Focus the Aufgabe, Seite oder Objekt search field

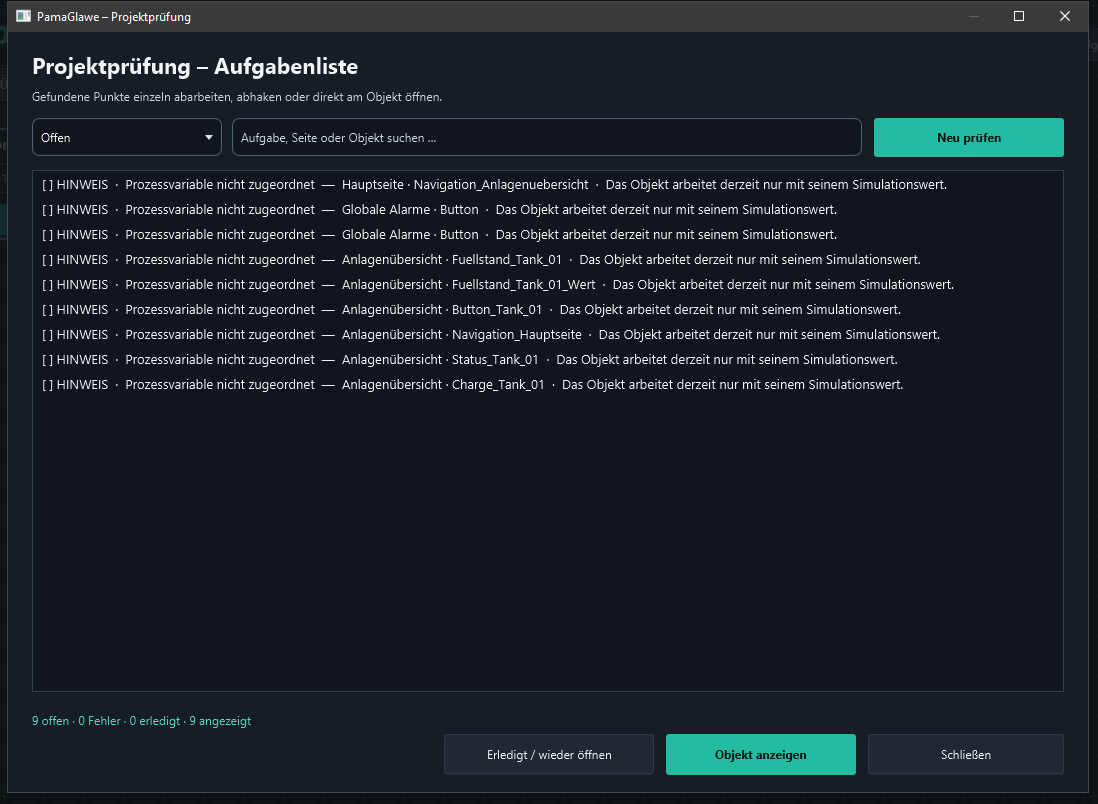pyautogui.click(x=547, y=137)
